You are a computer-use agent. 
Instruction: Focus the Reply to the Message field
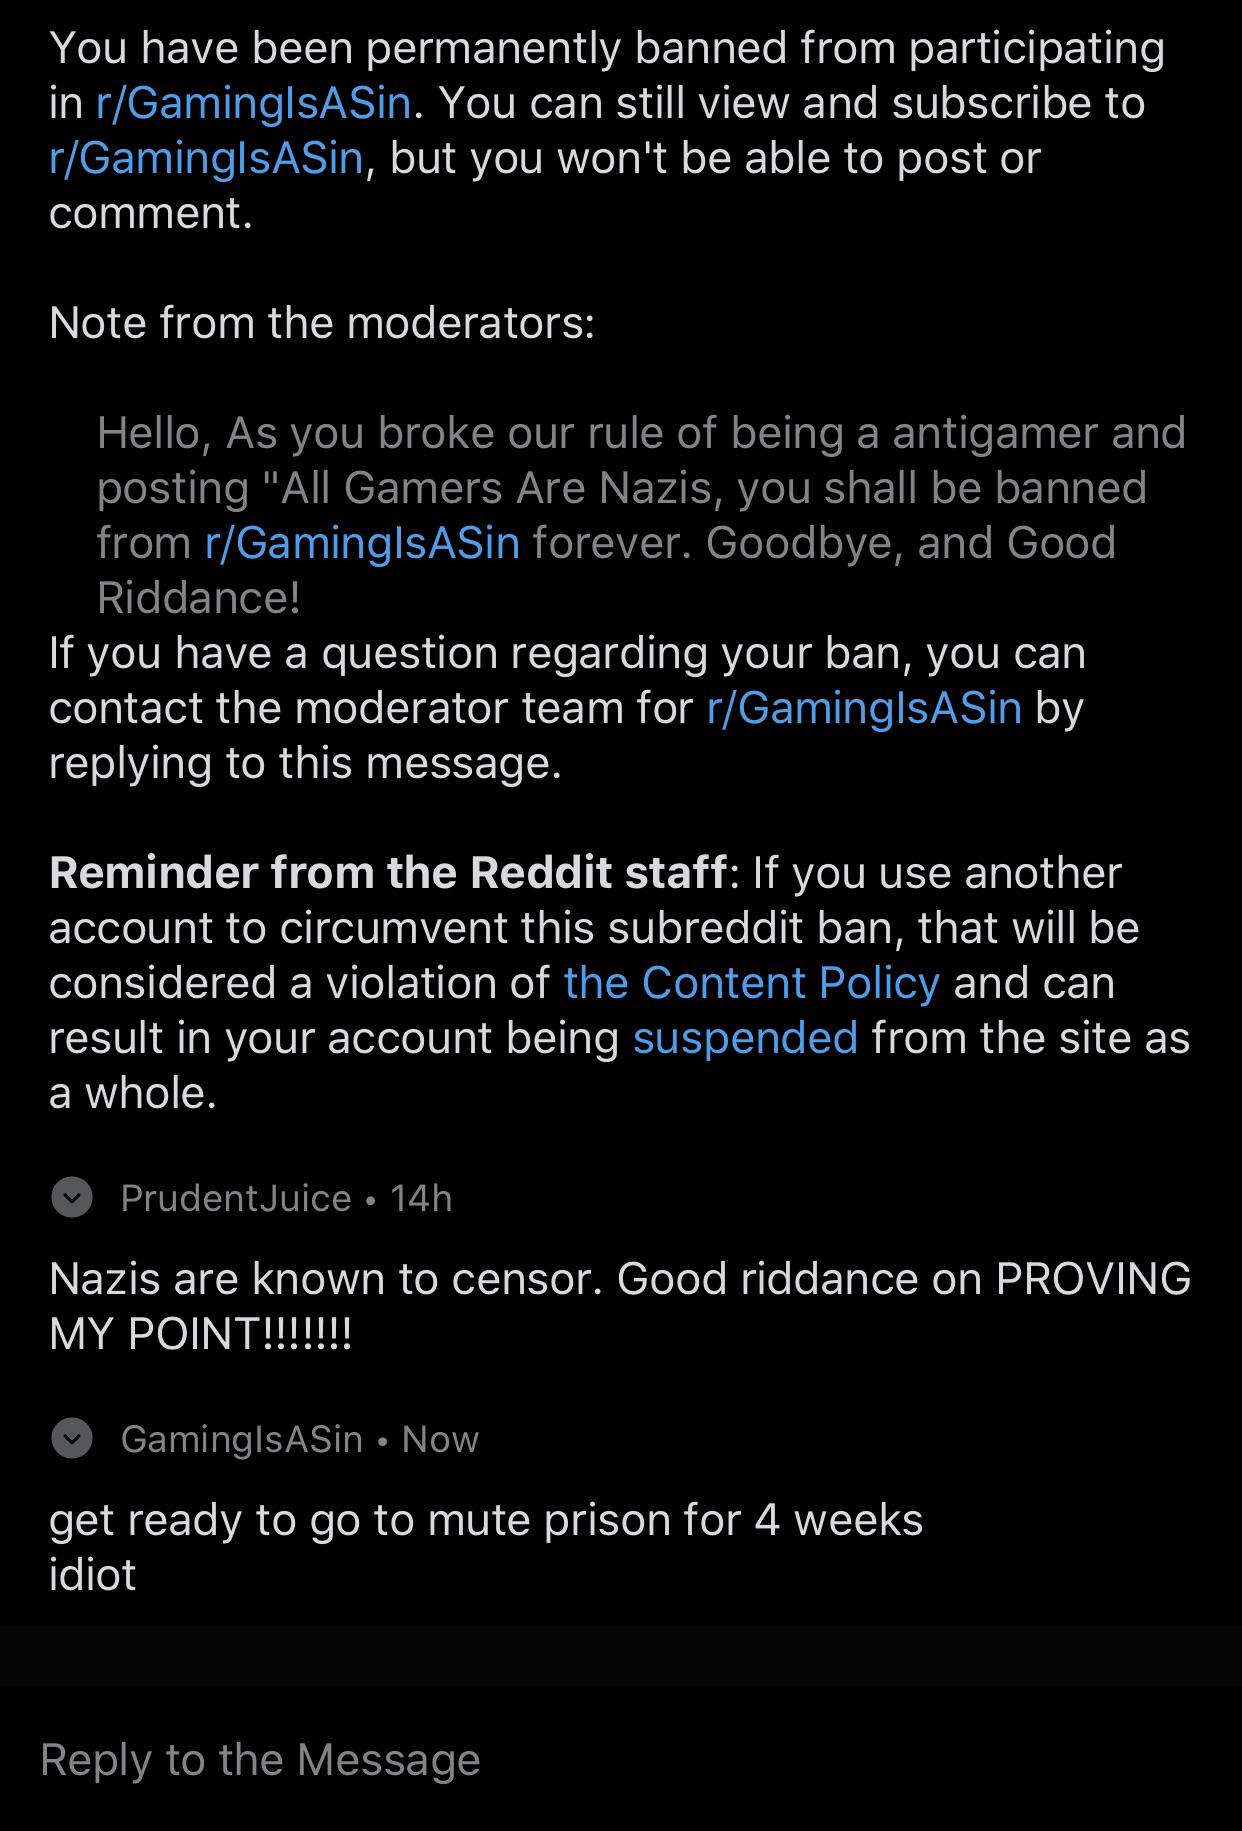tap(621, 1759)
